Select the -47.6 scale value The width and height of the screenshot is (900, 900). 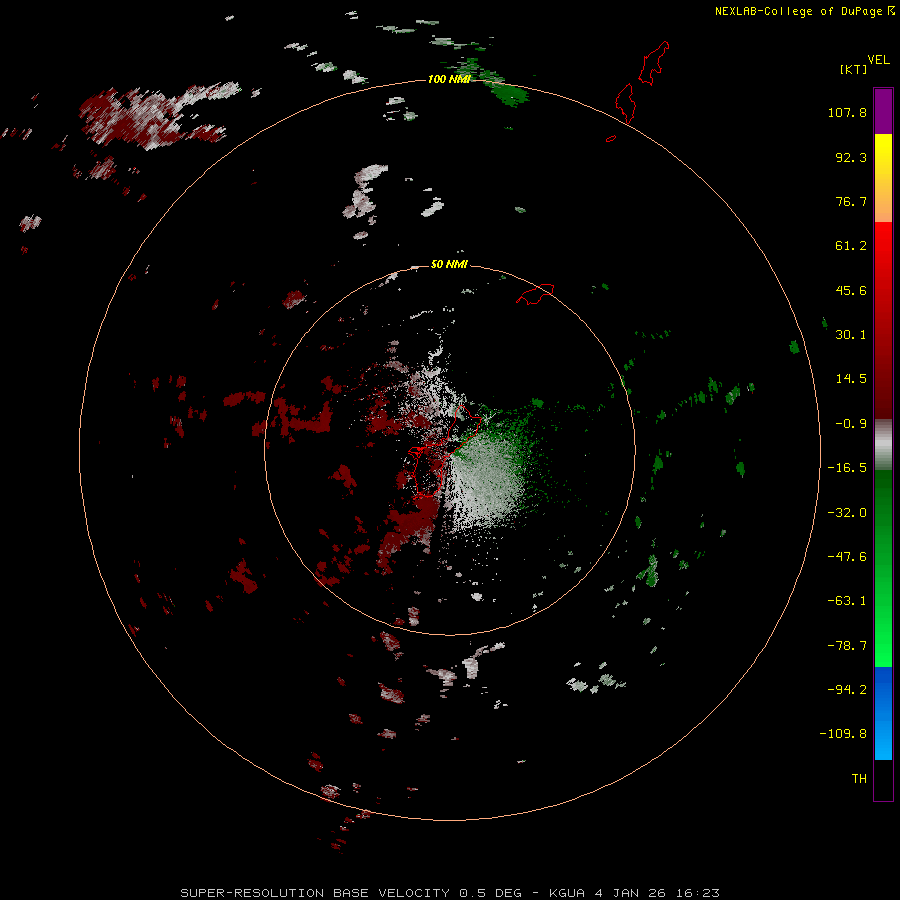(x=847, y=557)
